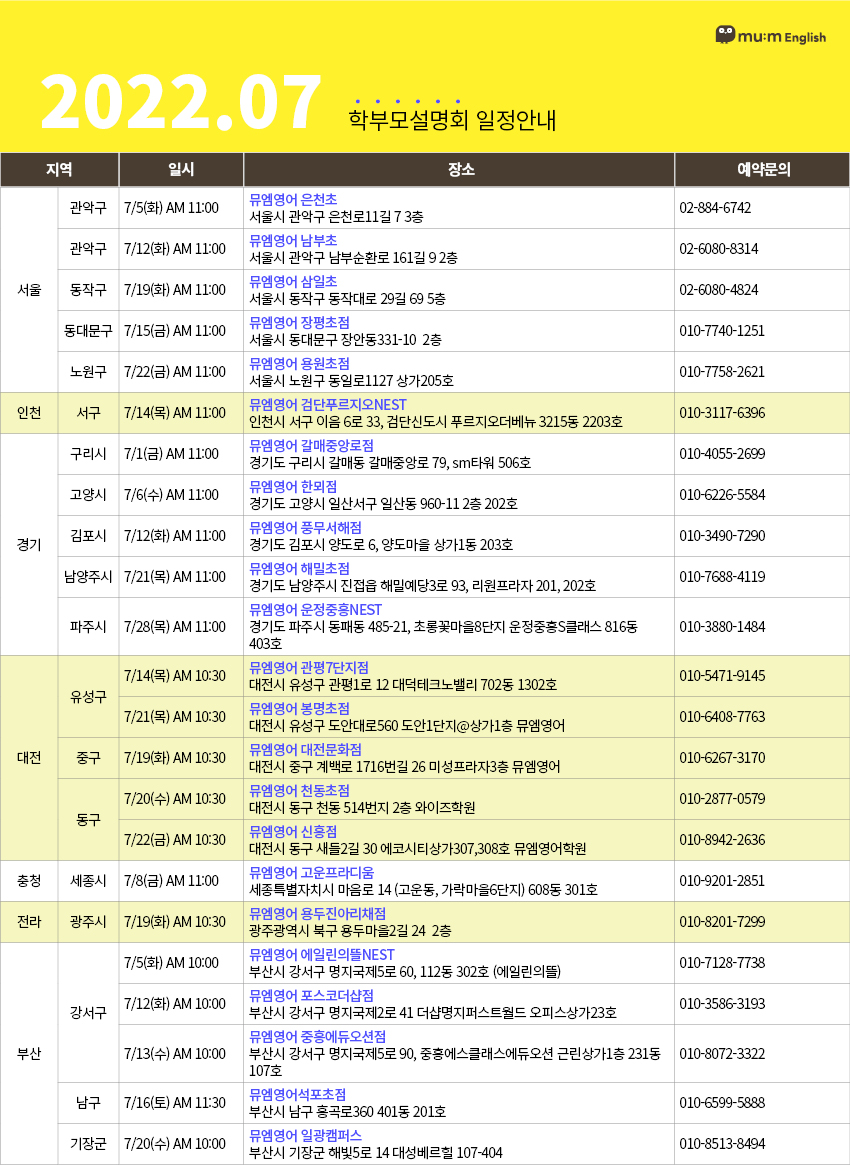The image size is (850, 1165).
Task: Open the 뮤엠영어 운정중흥NEST link
Action: (x=316, y=610)
